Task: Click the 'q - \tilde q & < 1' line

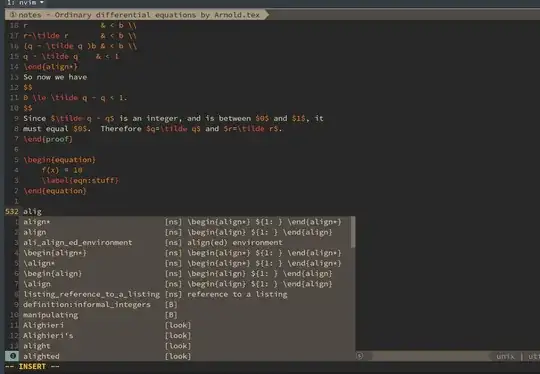Action: pos(71,56)
